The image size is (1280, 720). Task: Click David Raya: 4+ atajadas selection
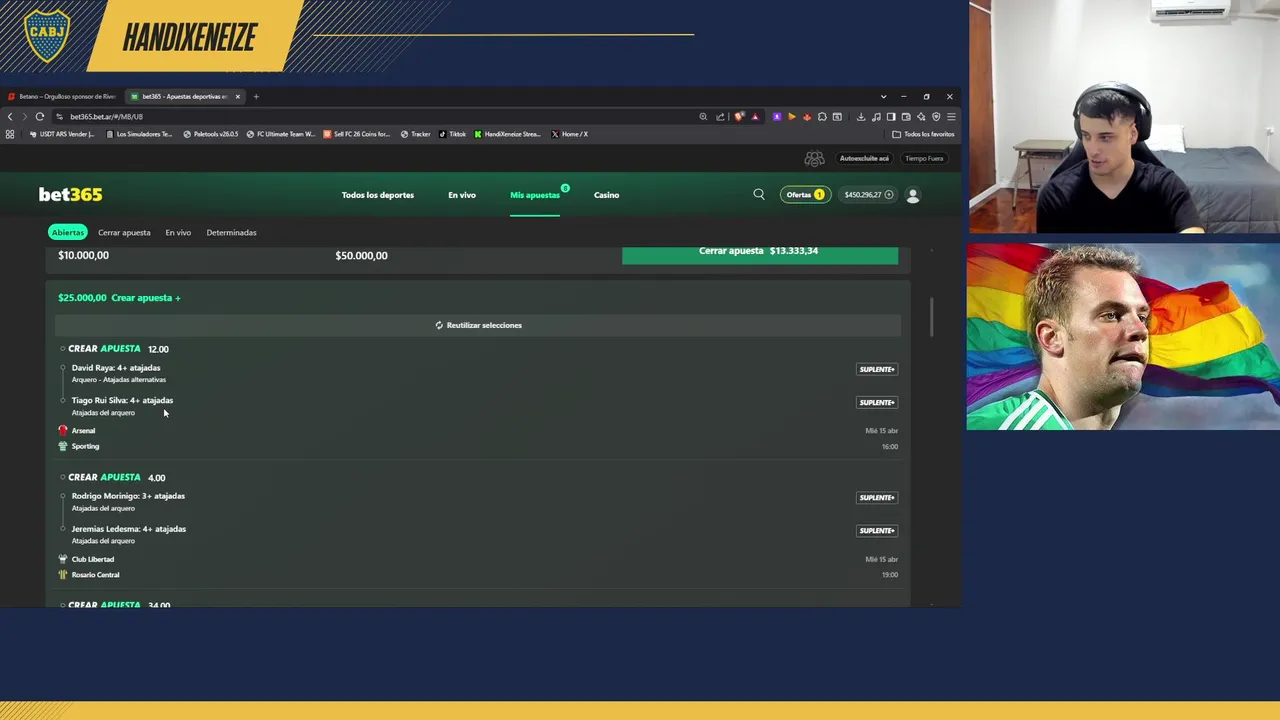tap(116, 368)
